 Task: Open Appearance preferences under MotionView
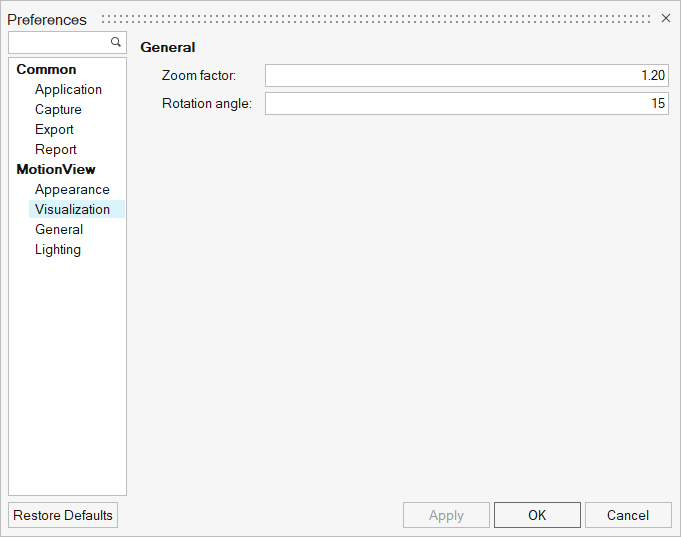[x=72, y=189]
